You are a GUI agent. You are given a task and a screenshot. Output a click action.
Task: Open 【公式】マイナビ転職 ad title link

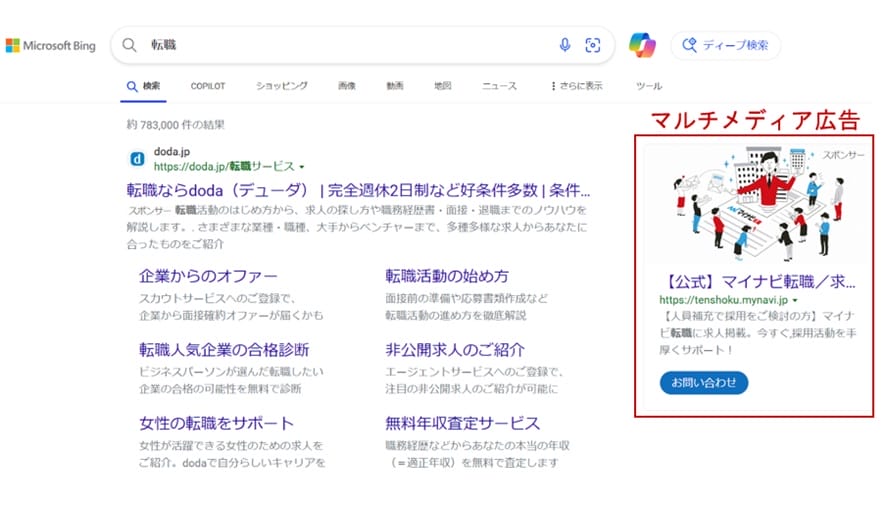point(758,281)
